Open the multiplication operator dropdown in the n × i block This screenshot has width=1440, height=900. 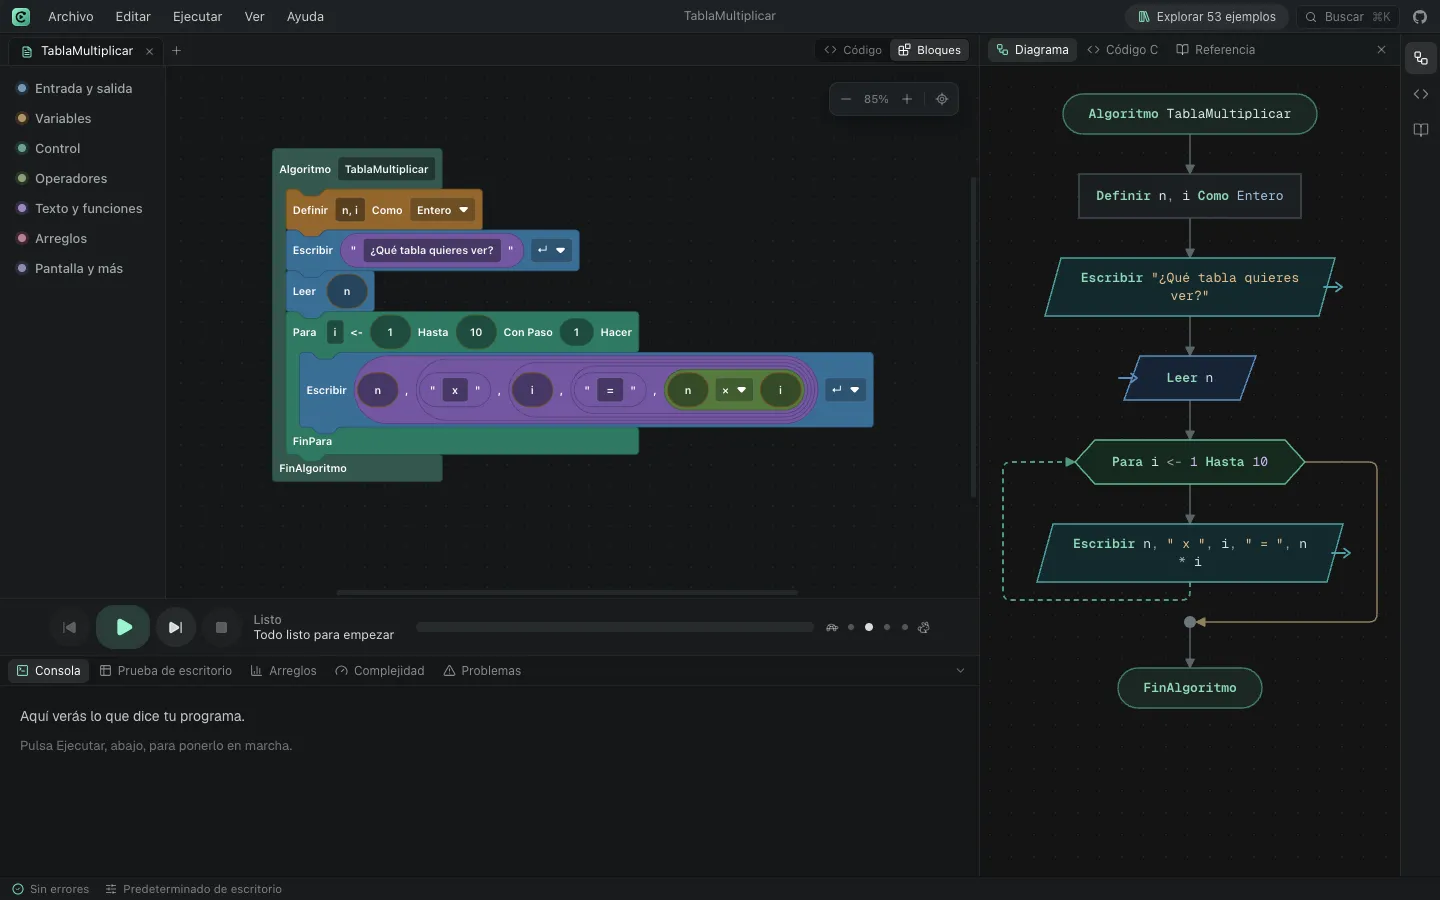(734, 390)
